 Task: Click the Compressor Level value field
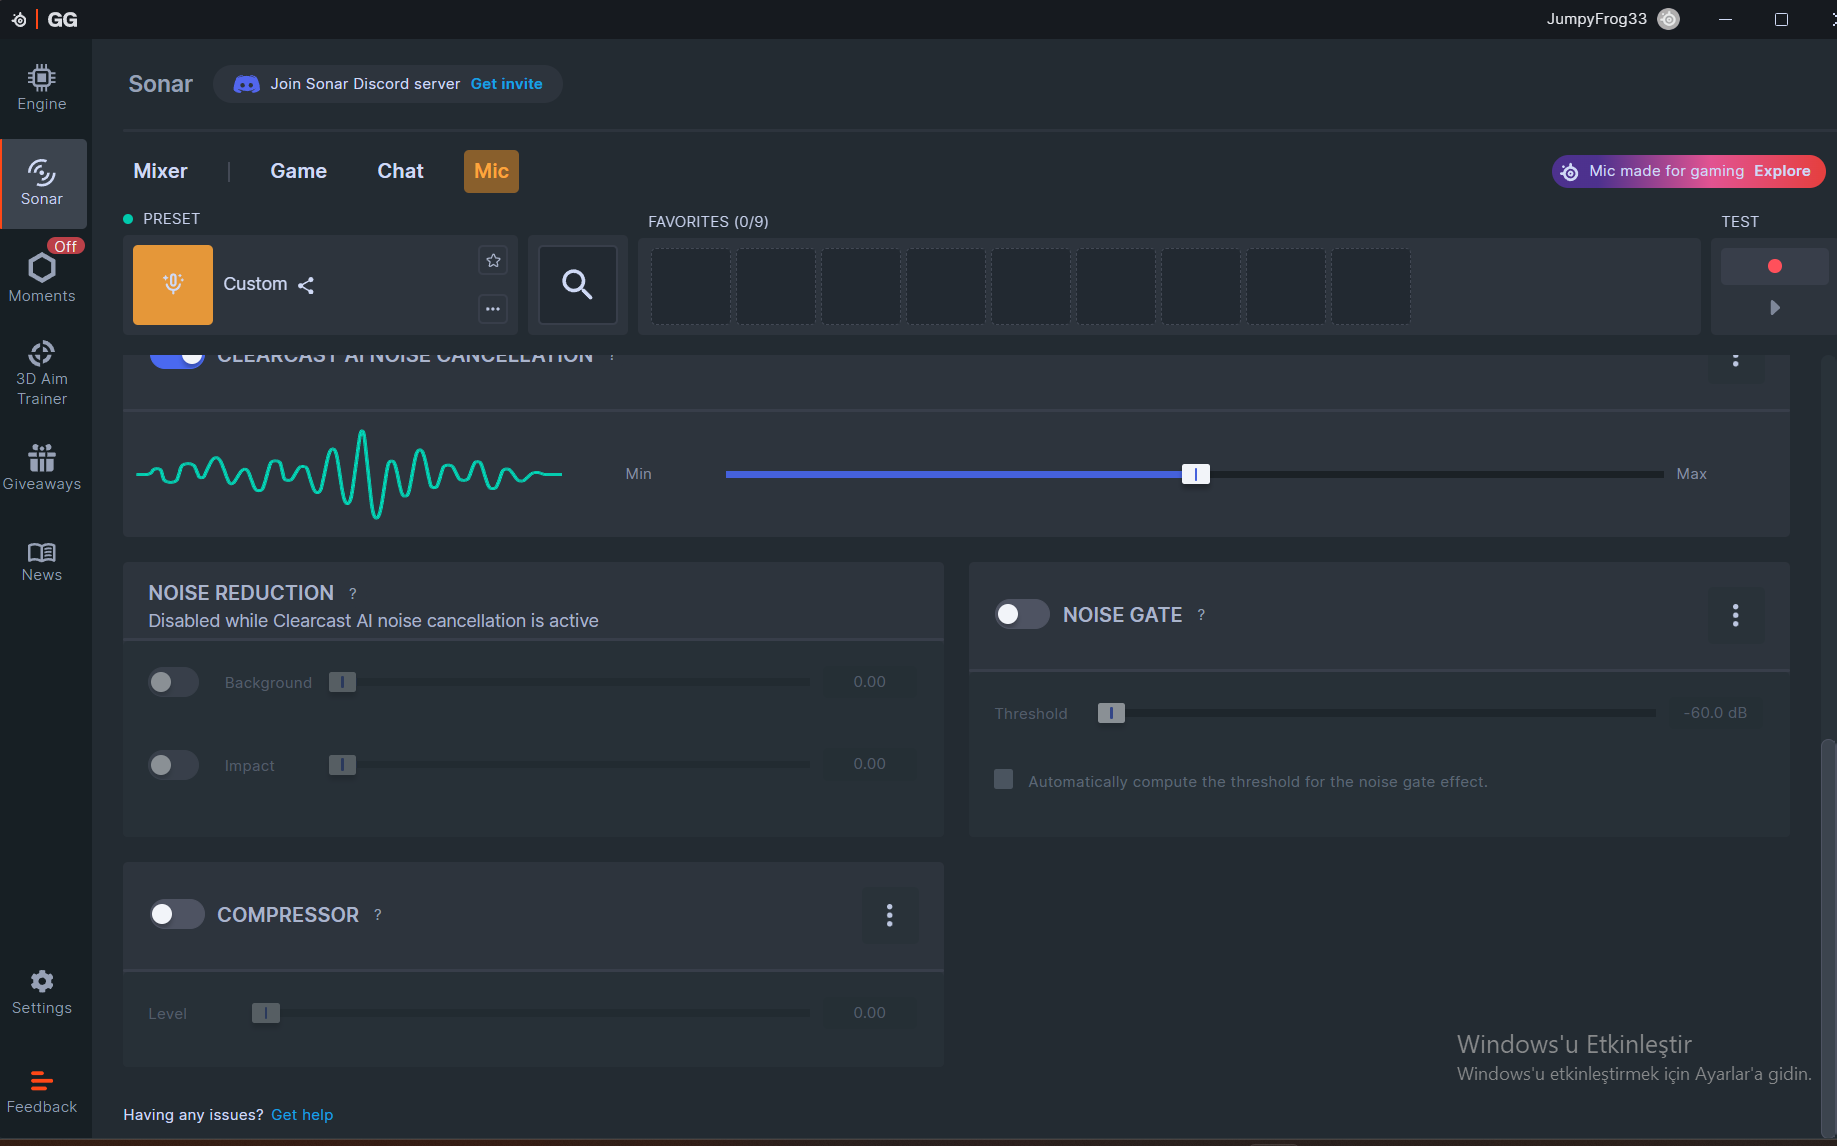tap(869, 1013)
